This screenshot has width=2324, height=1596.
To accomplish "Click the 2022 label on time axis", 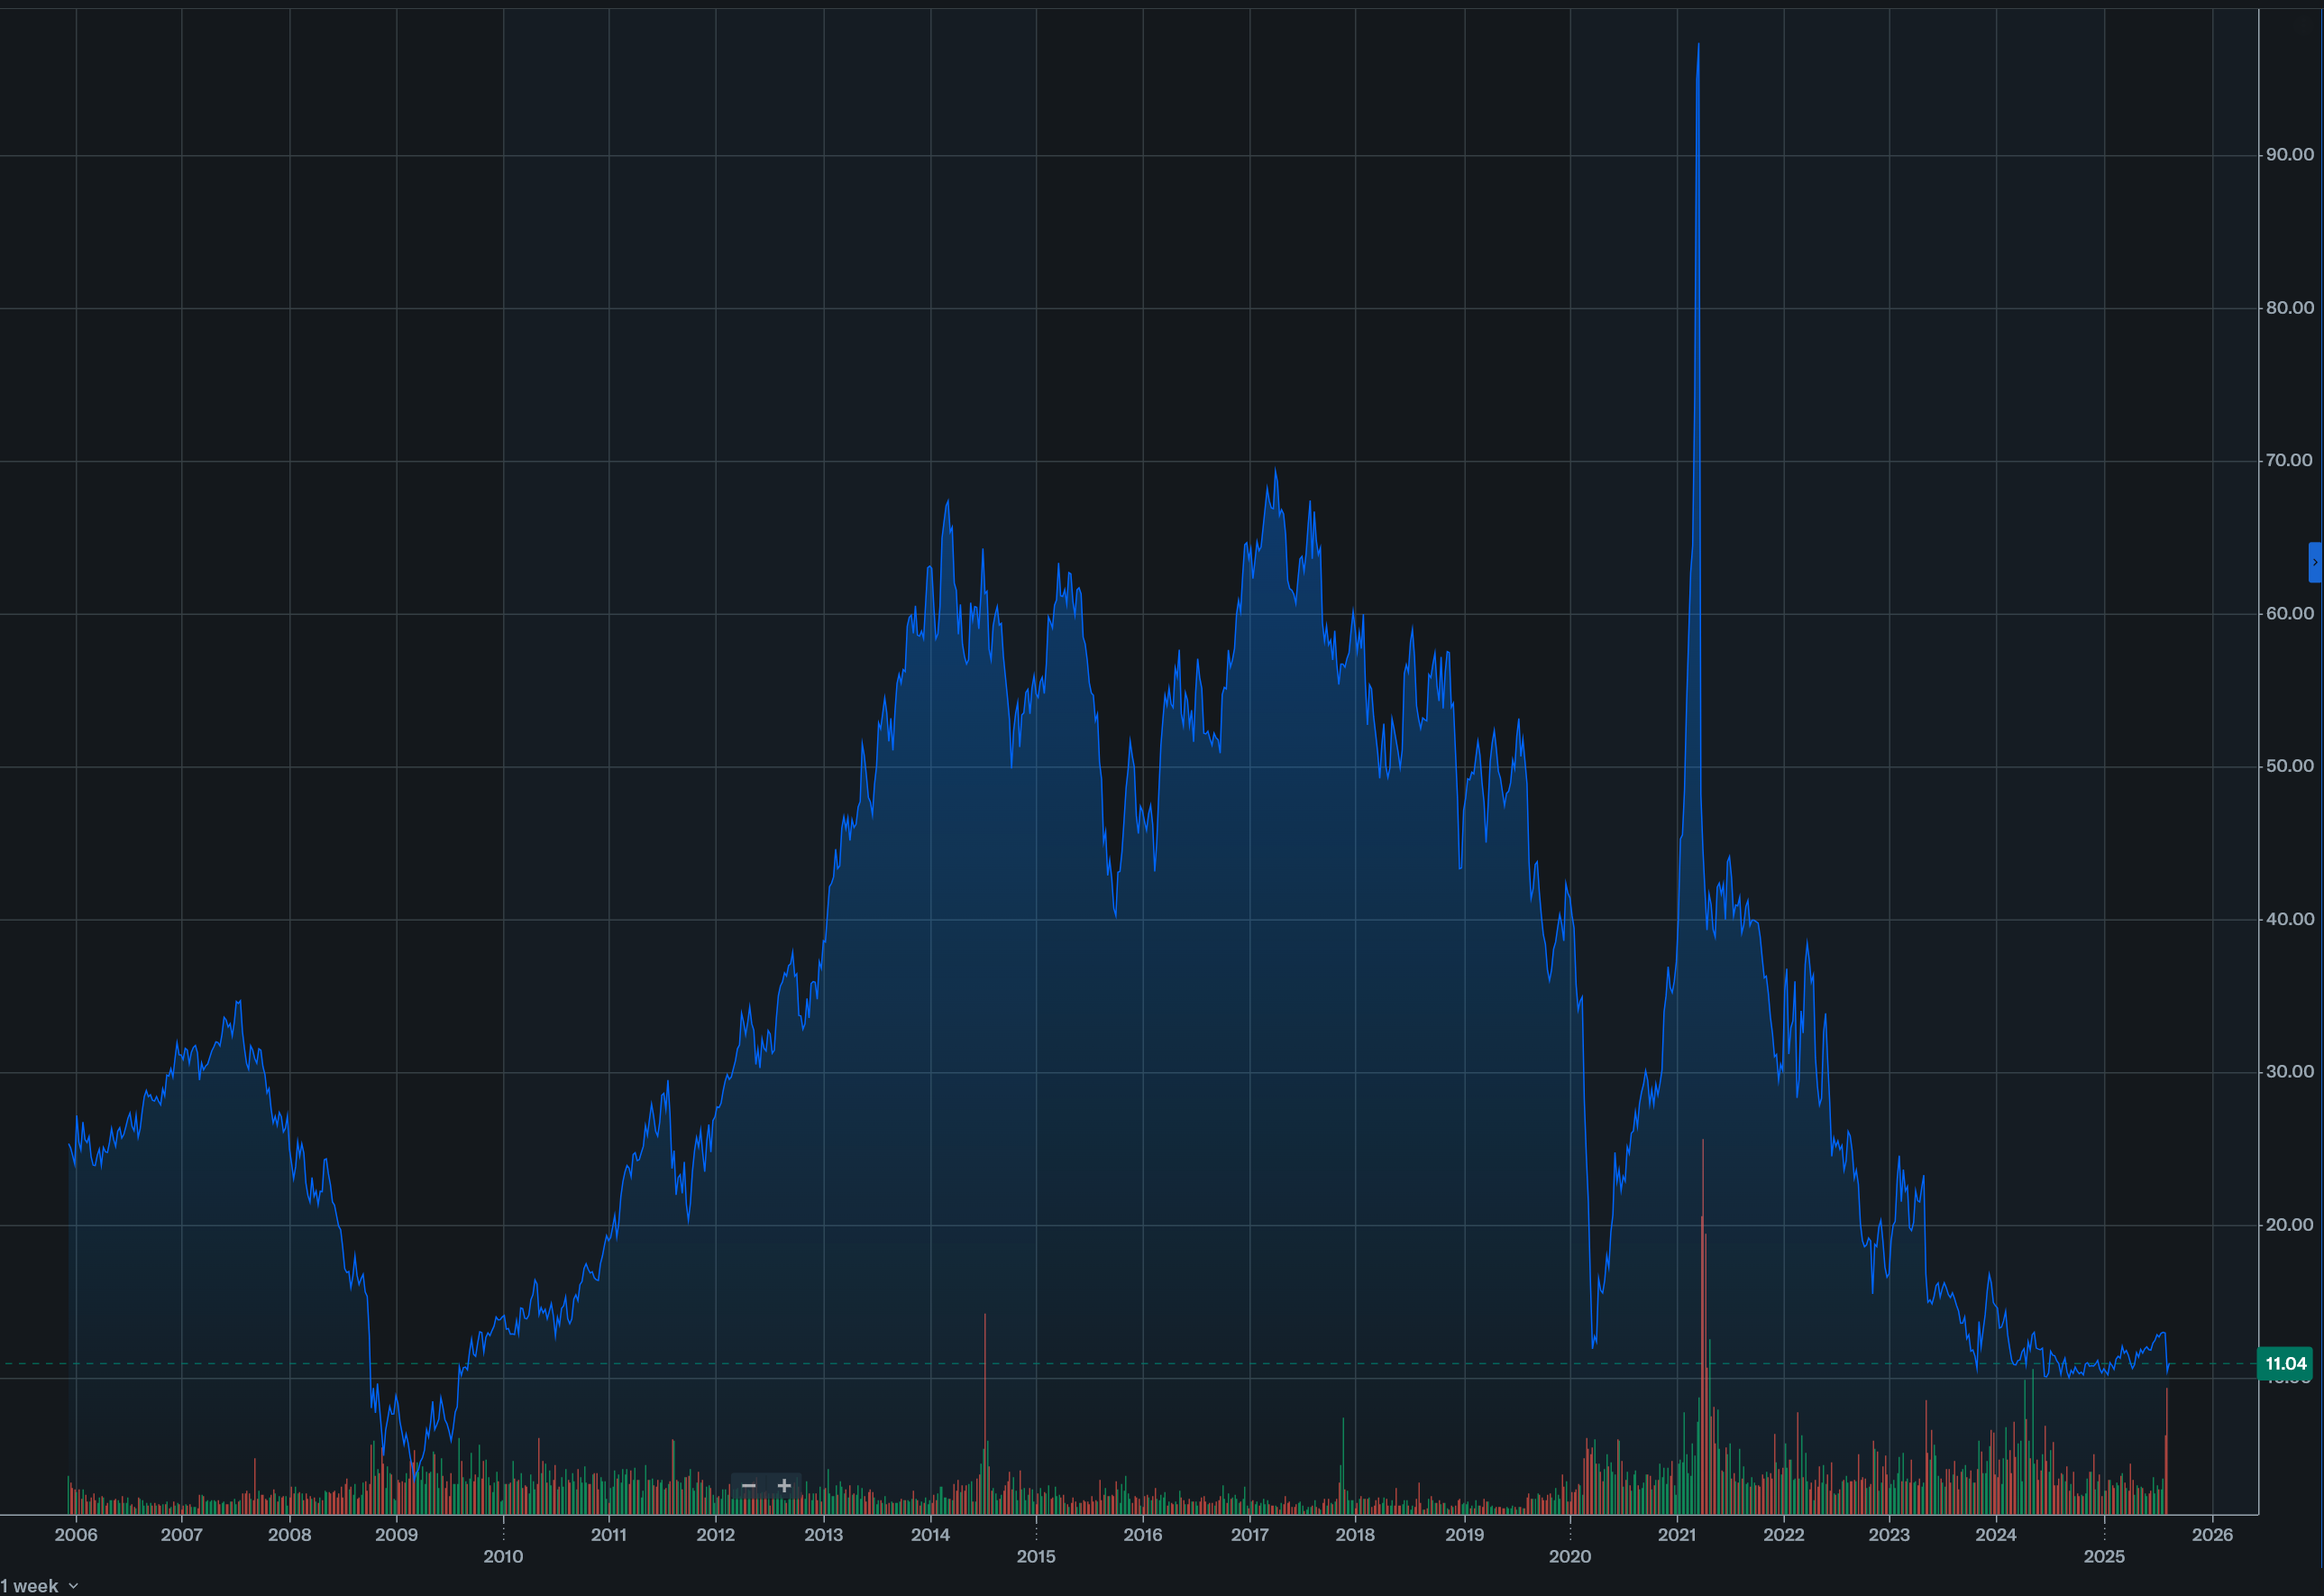I will [x=1784, y=1534].
